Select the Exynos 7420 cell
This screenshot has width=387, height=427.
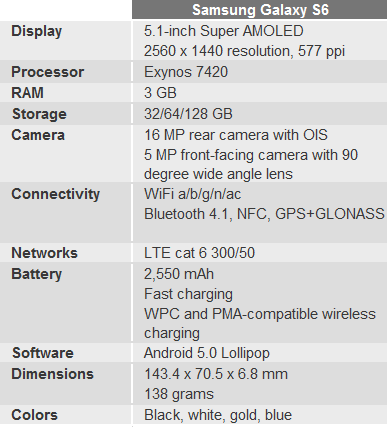(186, 72)
